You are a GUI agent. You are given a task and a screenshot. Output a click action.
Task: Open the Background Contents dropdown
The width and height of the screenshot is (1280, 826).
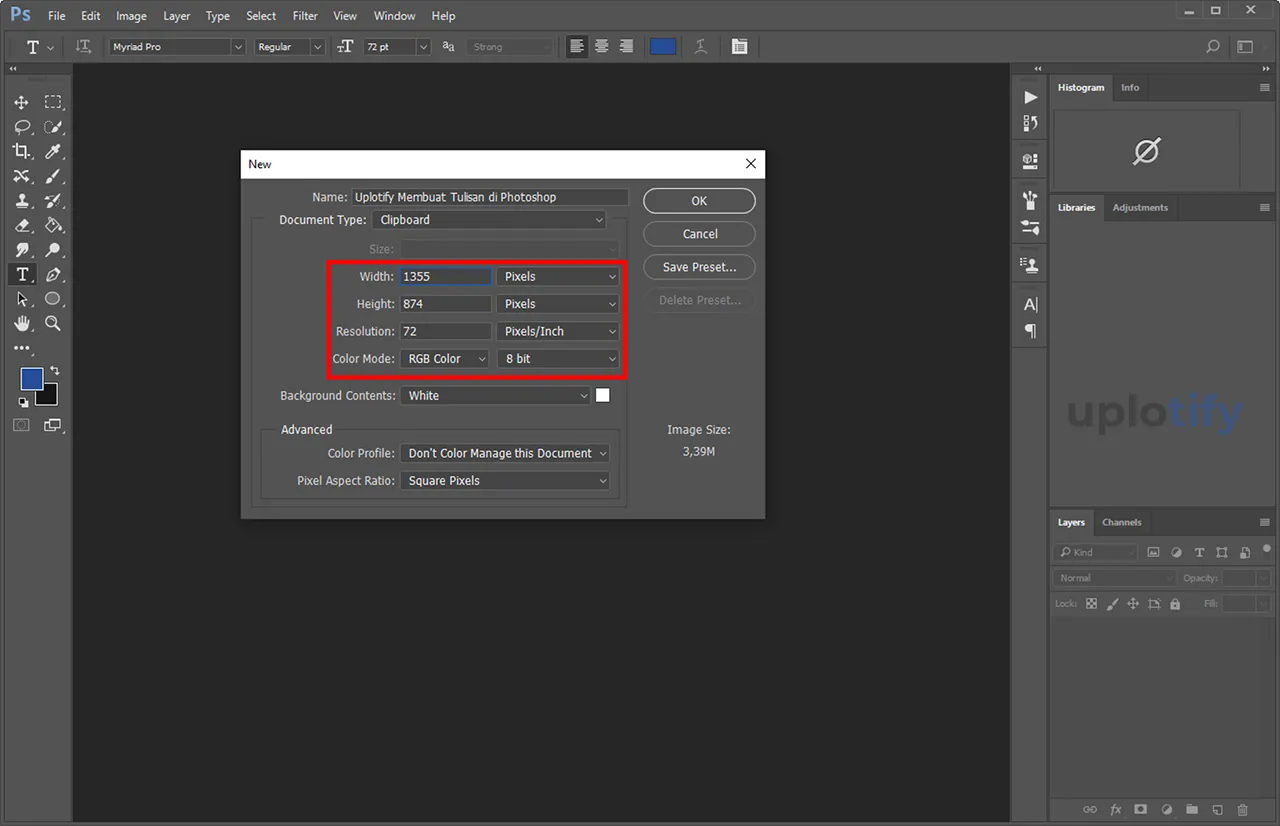tap(497, 396)
